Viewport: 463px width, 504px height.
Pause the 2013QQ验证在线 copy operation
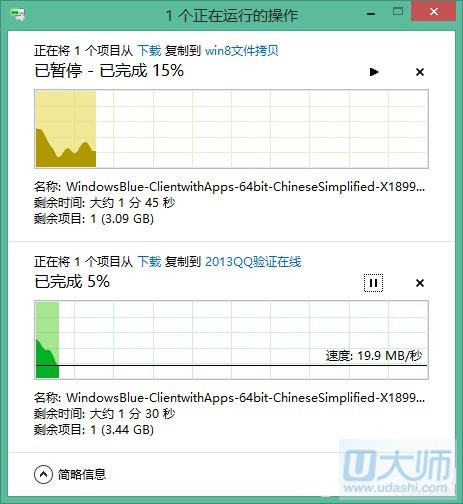pyautogui.click(x=373, y=283)
